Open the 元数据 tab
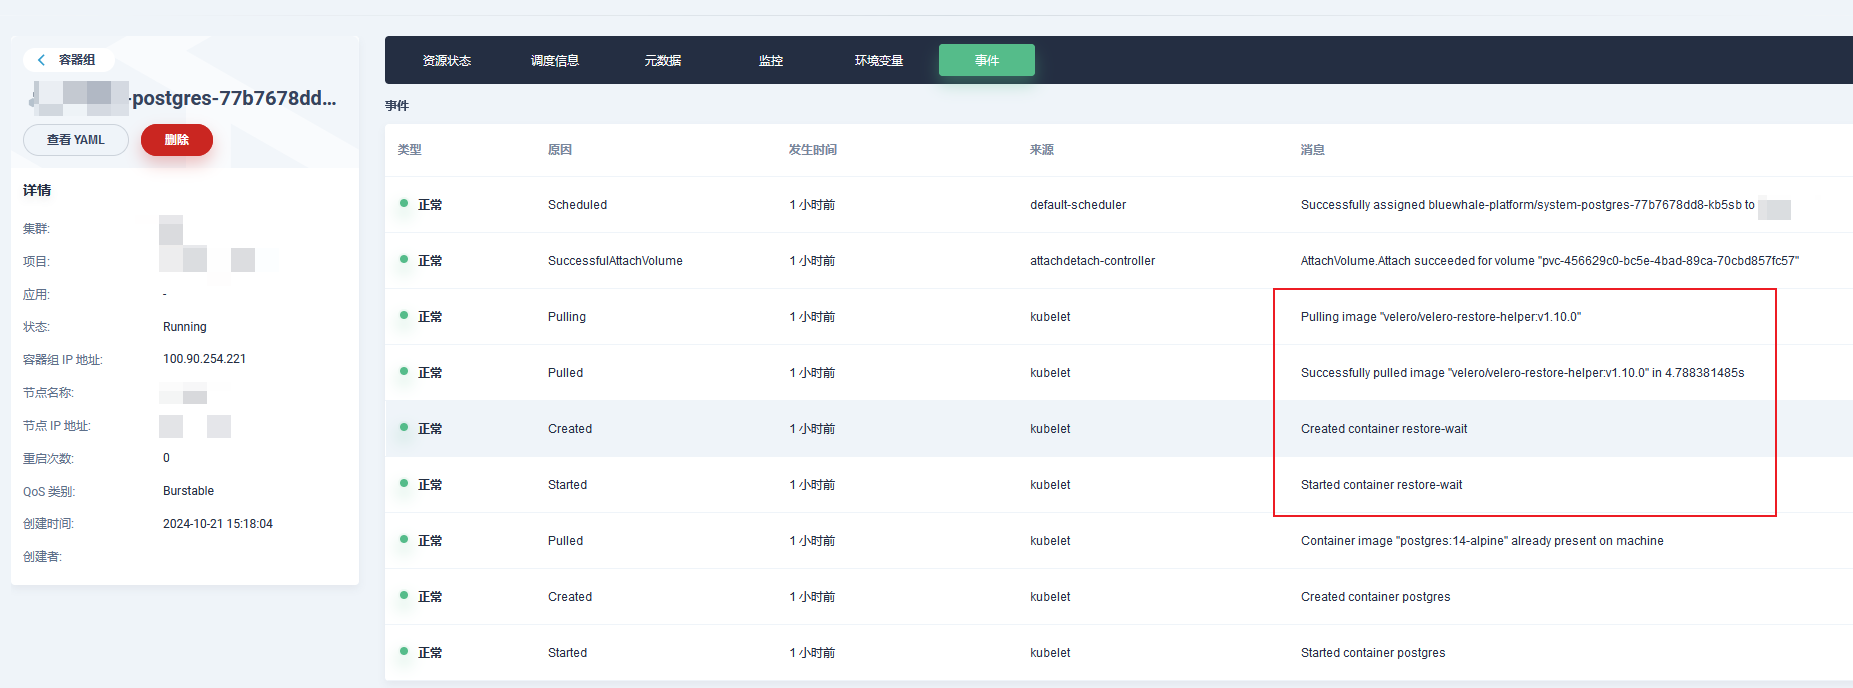1853x688 pixels. pyautogui.click(x=662, y=61)
